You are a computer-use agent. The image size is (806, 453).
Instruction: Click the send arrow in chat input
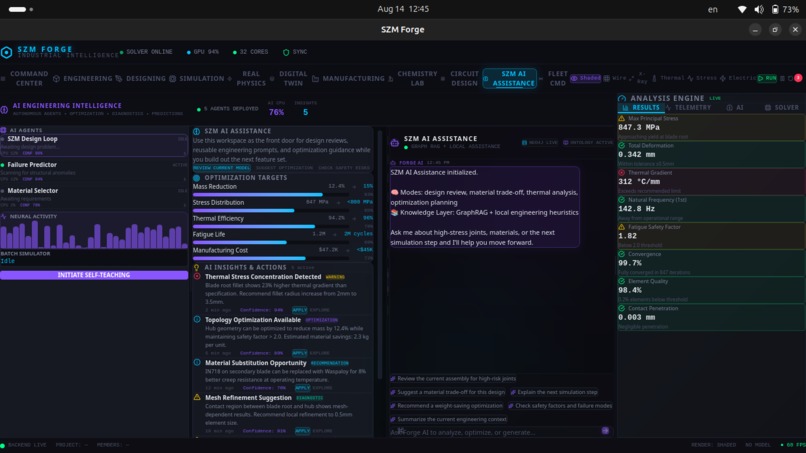pos(605,430)
